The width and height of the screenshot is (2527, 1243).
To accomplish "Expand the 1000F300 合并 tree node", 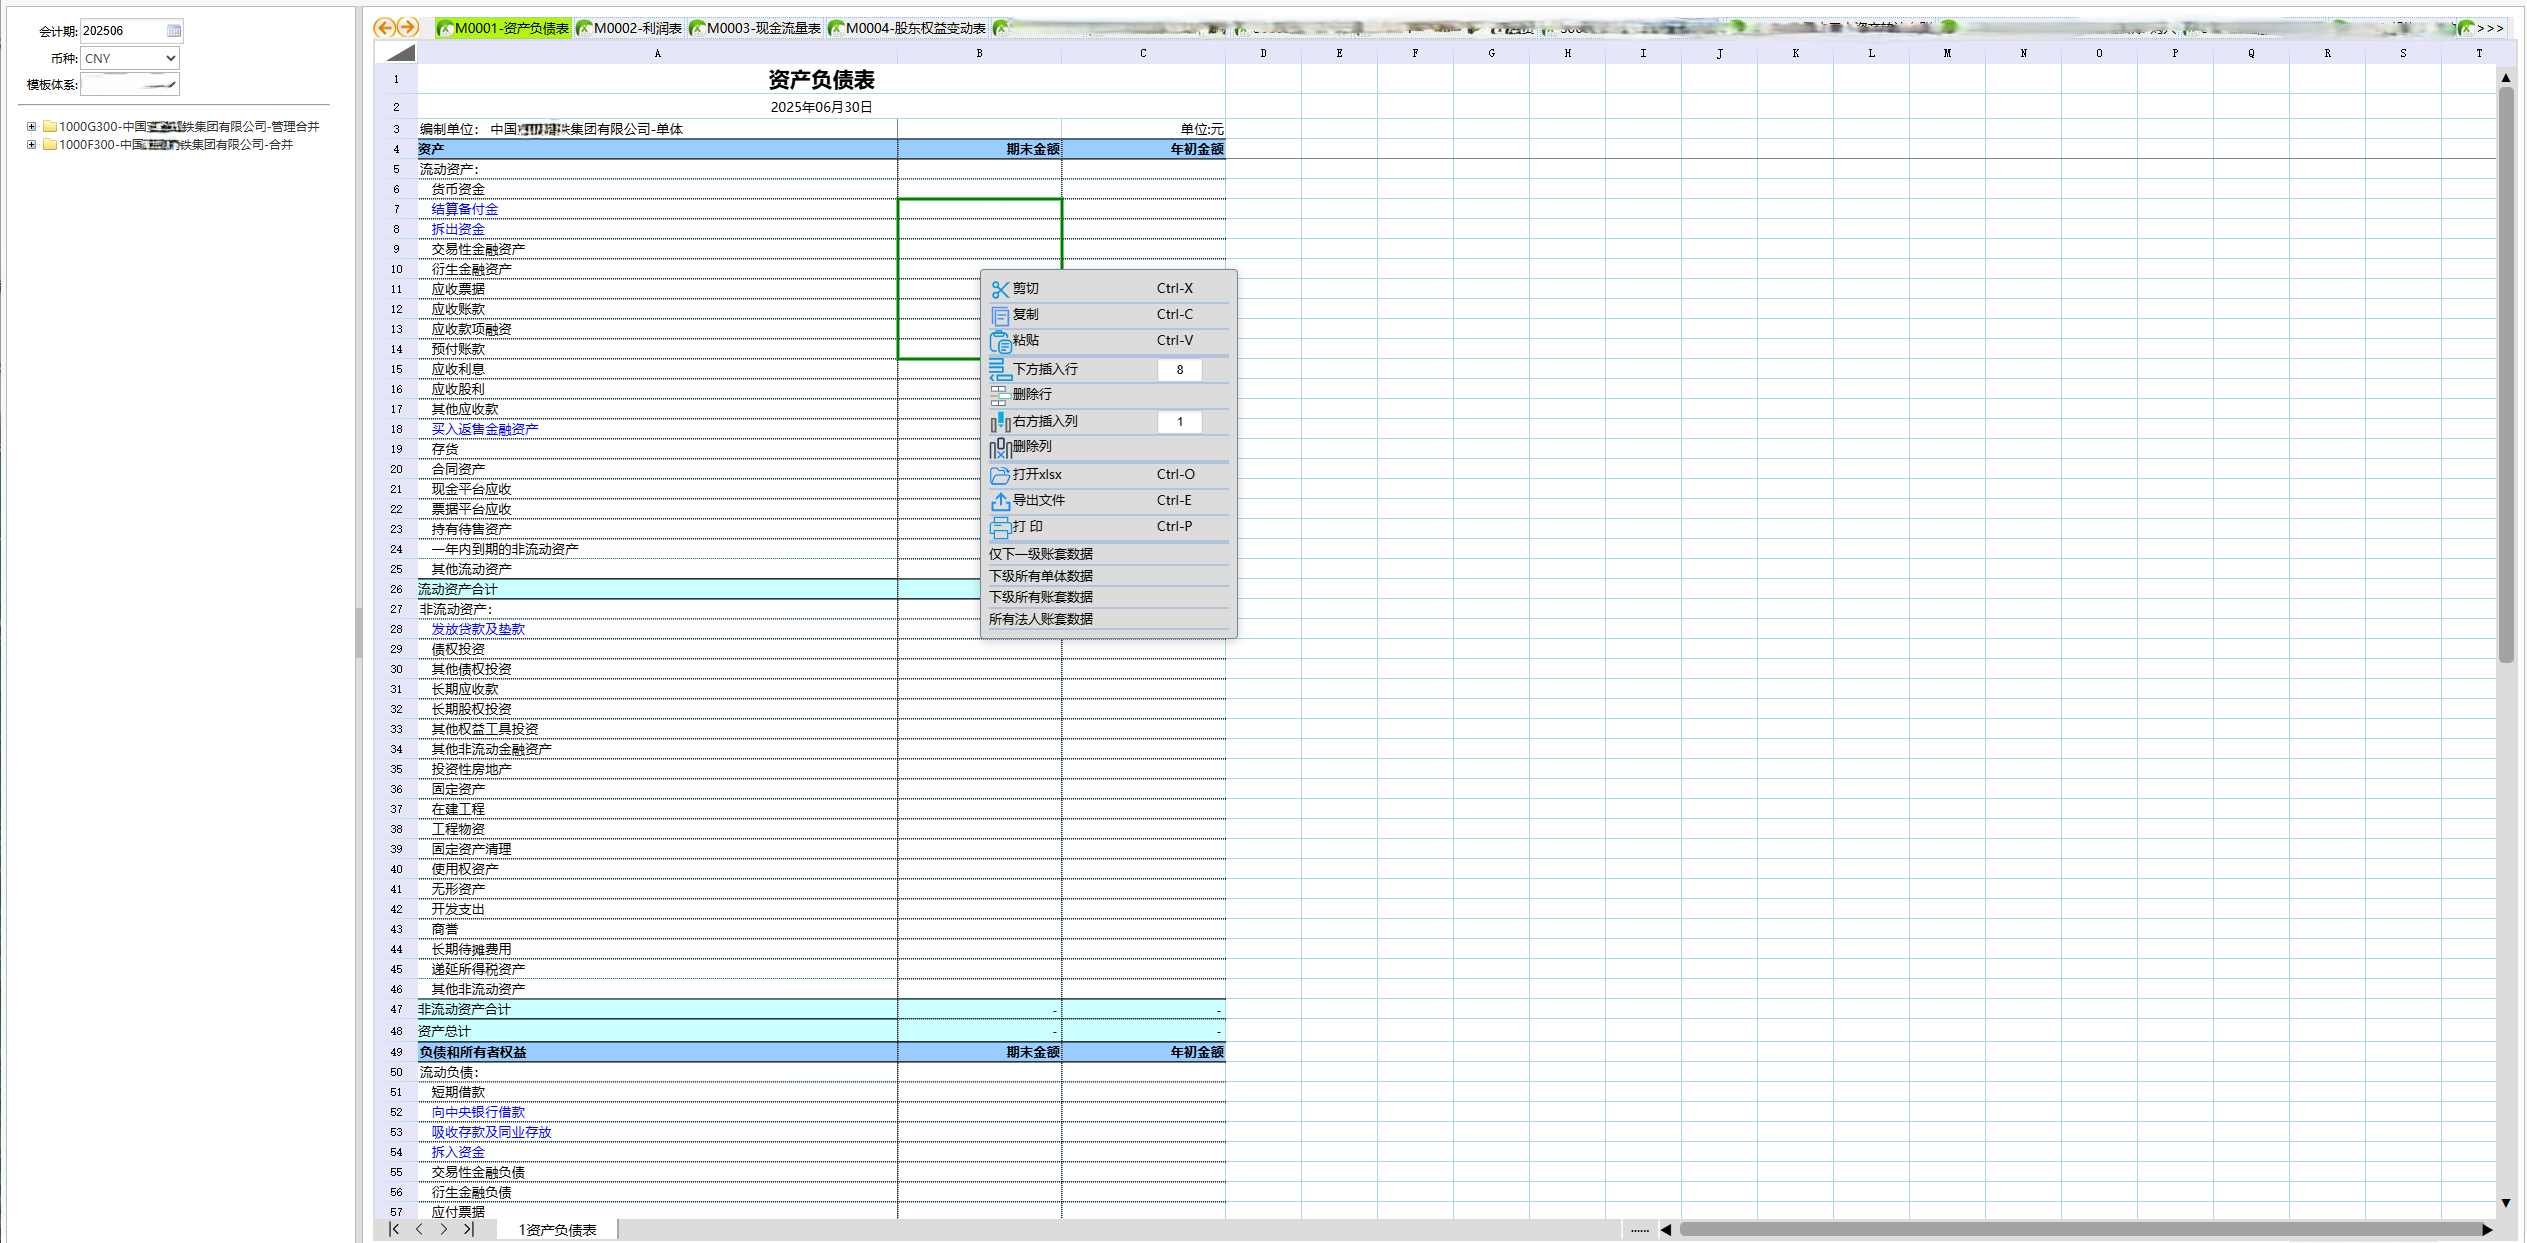I will pyautogui.click(x=31, y=145).
